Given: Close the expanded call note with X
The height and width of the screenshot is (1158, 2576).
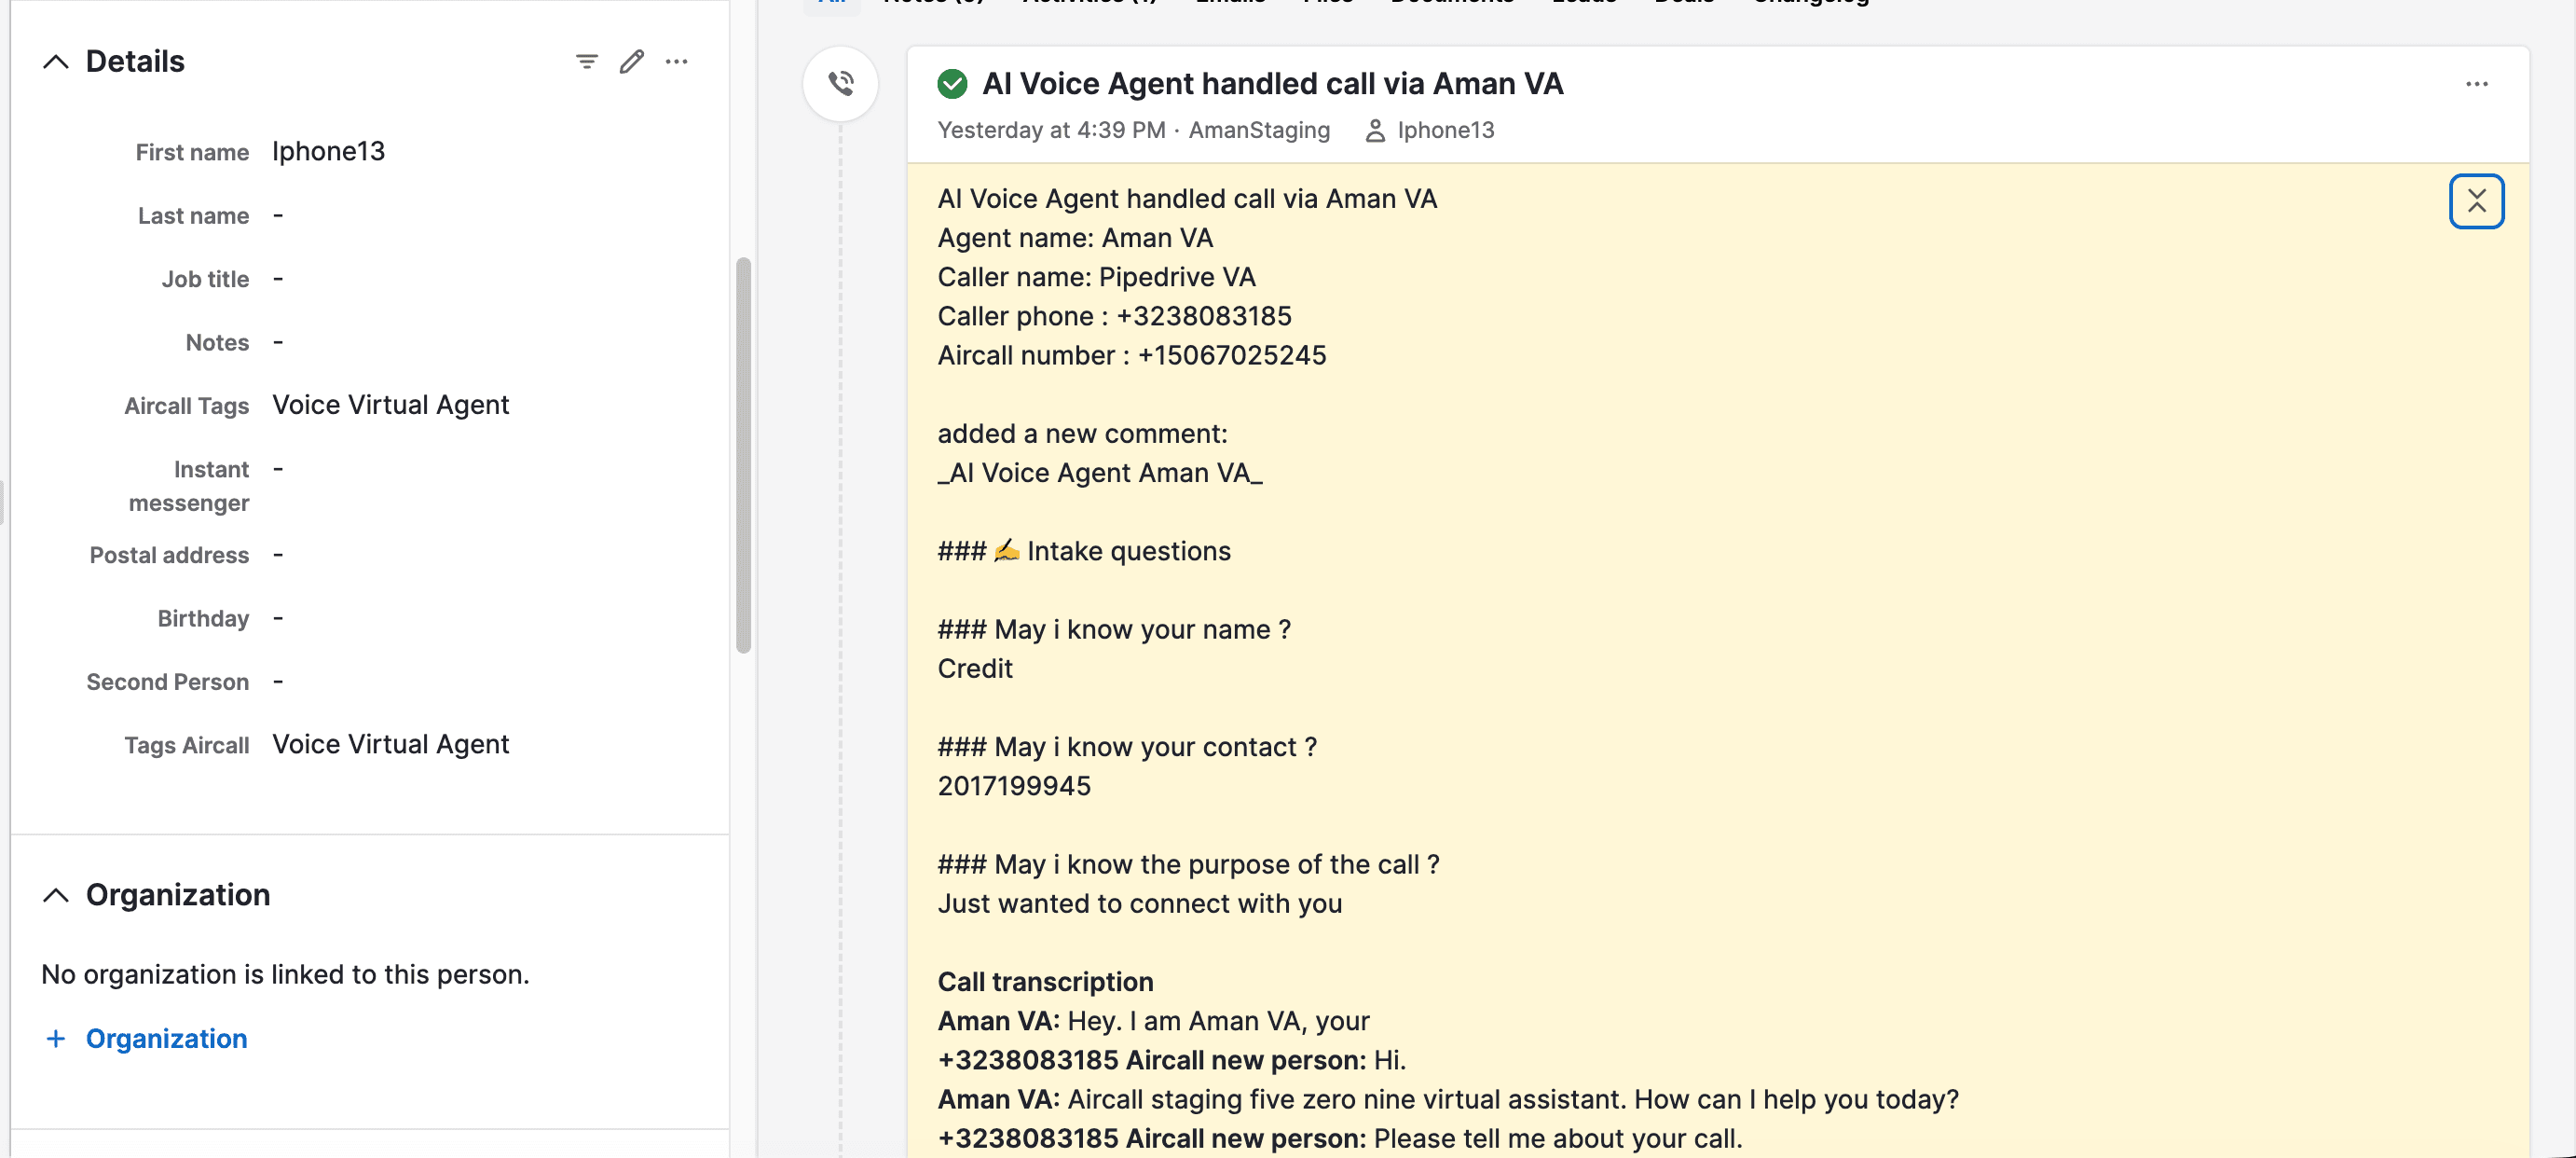Looking at the screenshot, I should point(2476,201).
